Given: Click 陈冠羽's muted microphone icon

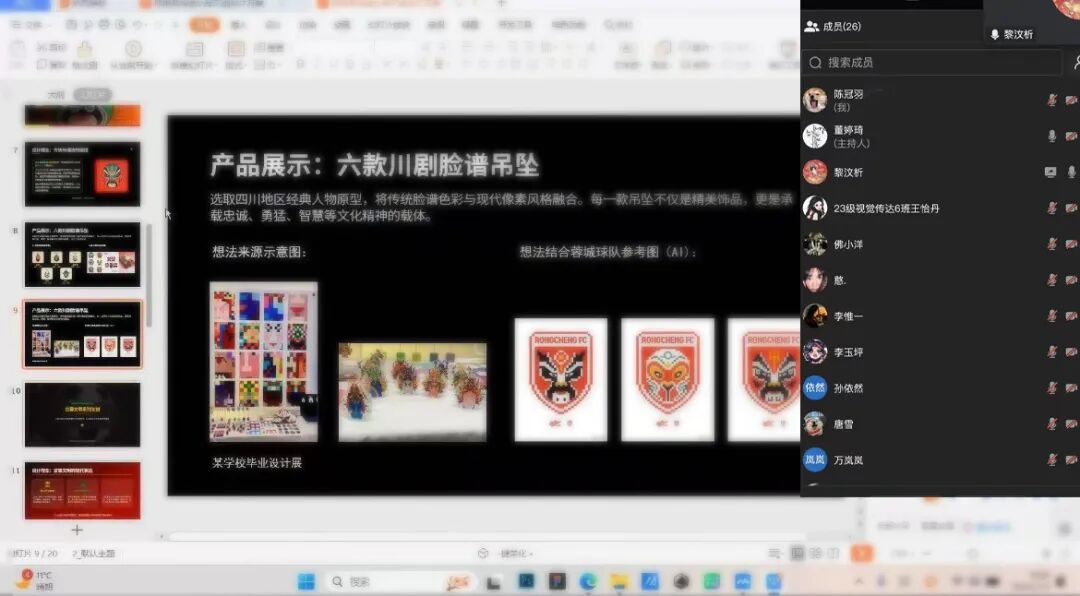Looking at the screenshot, I should pos(1051,100).
